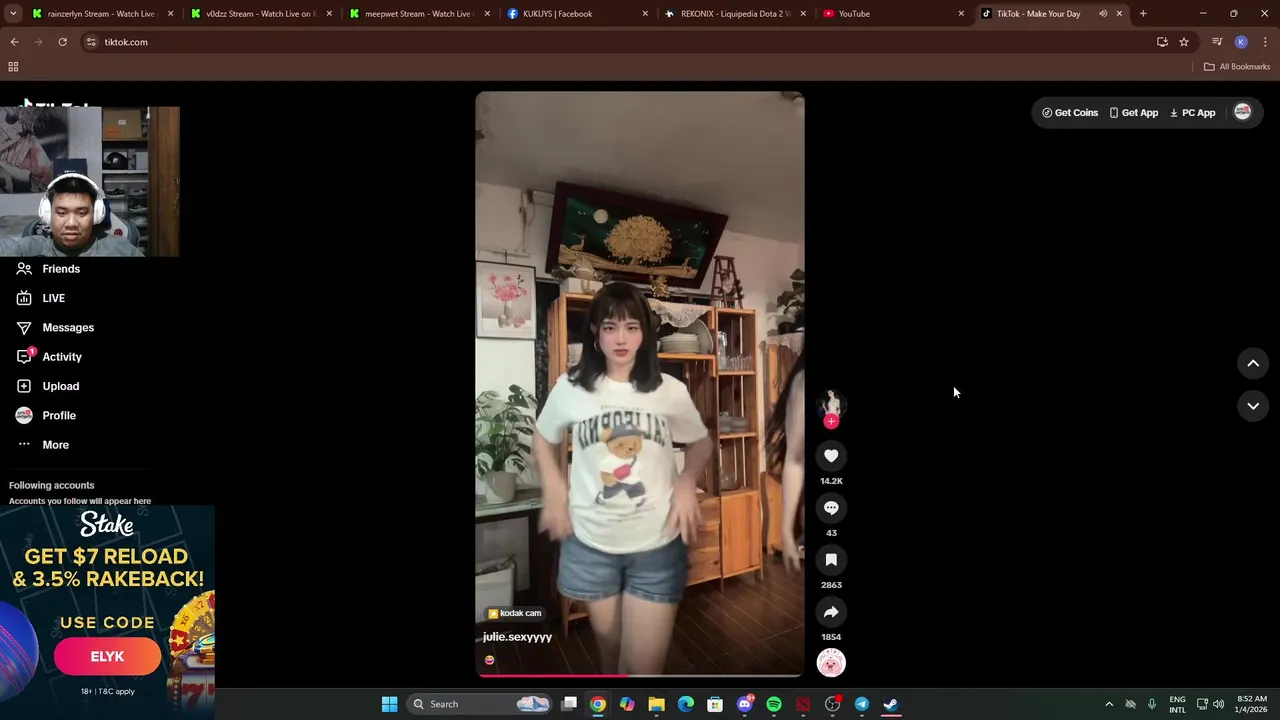The width and height of the screenshot is (1280, 720).
Task: Open Get Coins
Action: click(1070, 113)
